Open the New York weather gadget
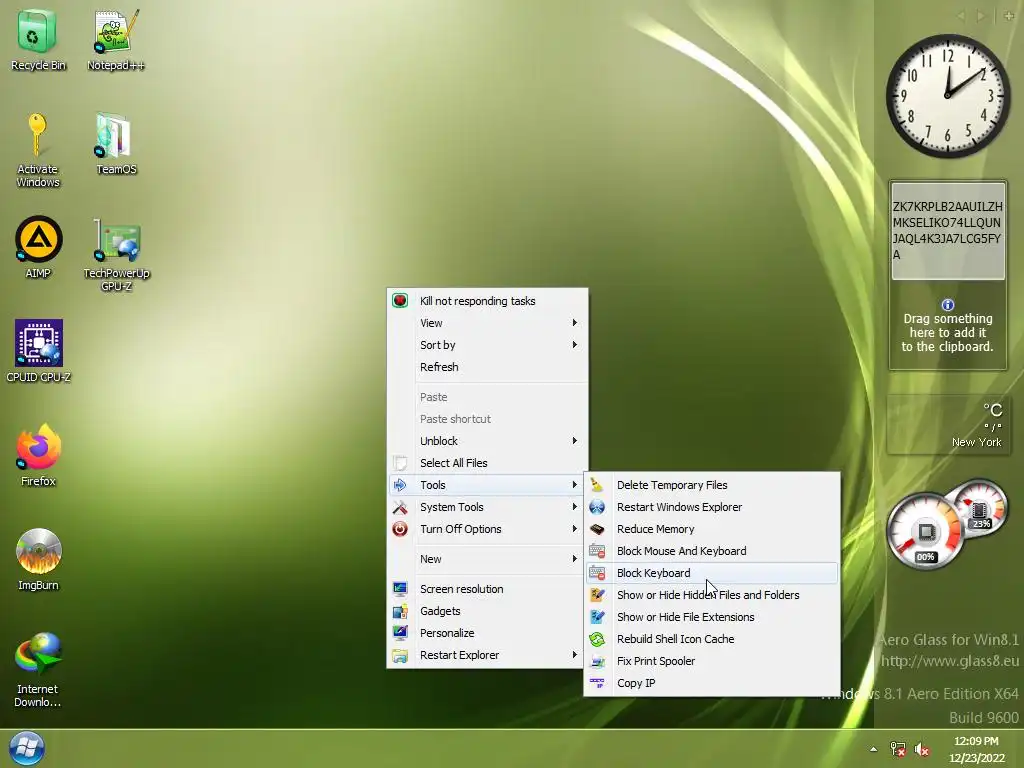The height and width of the screenshot is (768, 1024). (947, 424)
